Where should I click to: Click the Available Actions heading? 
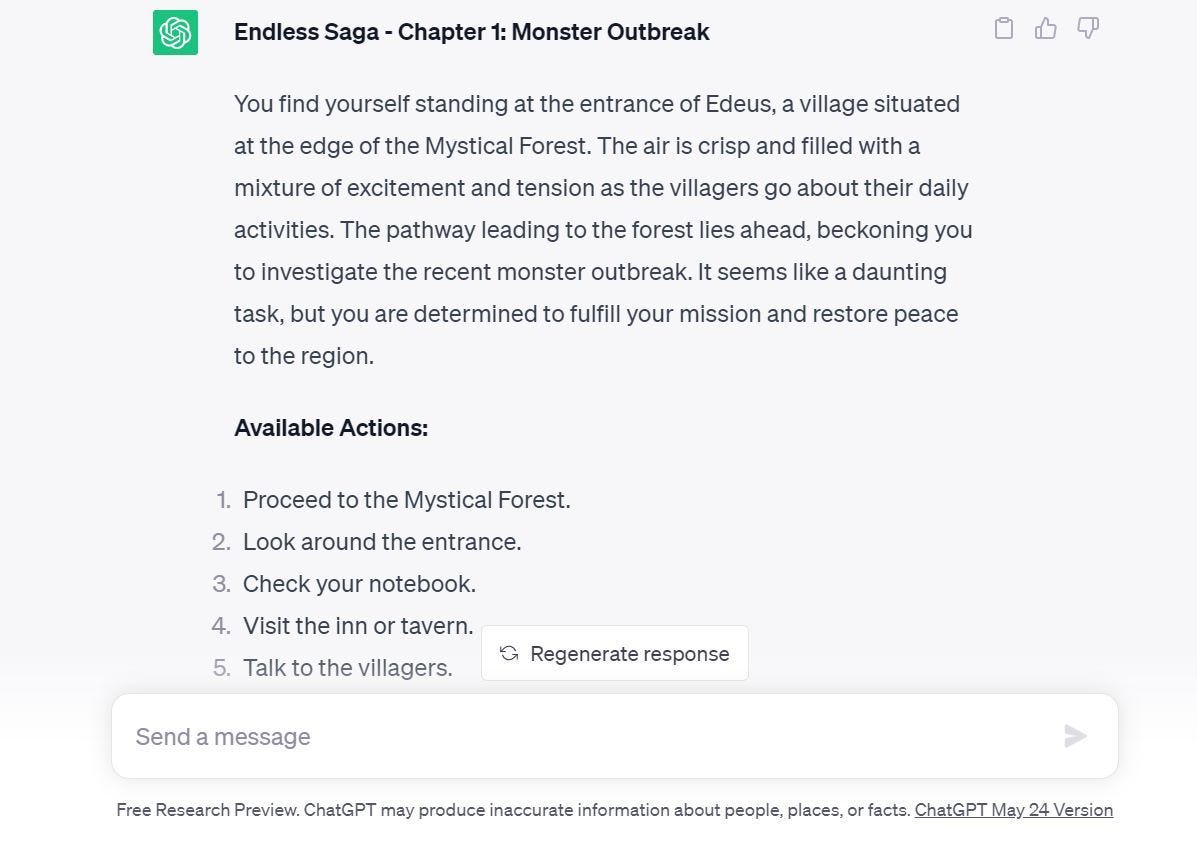(330, 427)
